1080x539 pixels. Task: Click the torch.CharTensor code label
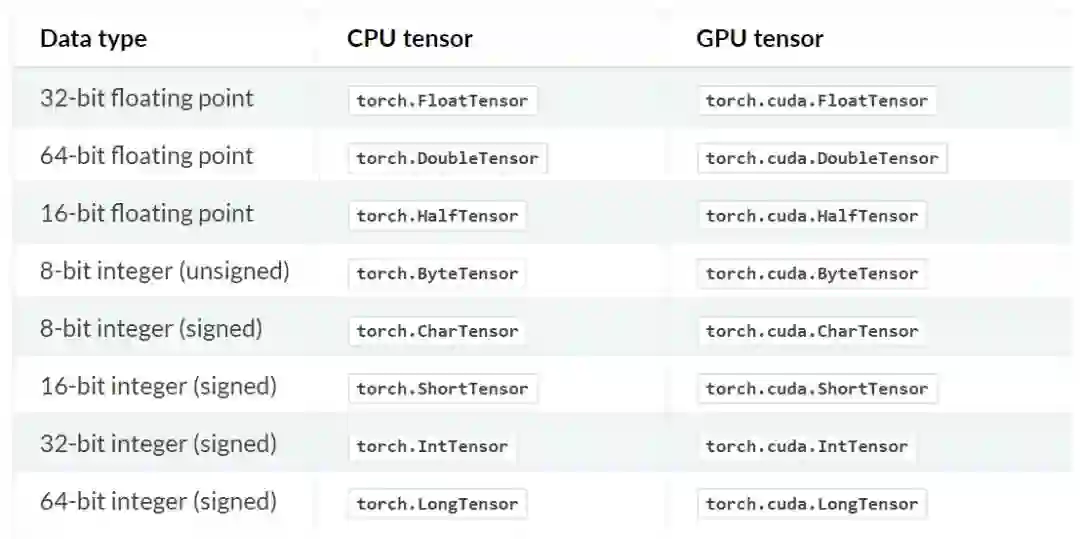pyautogui.click(x=437, y=331)
